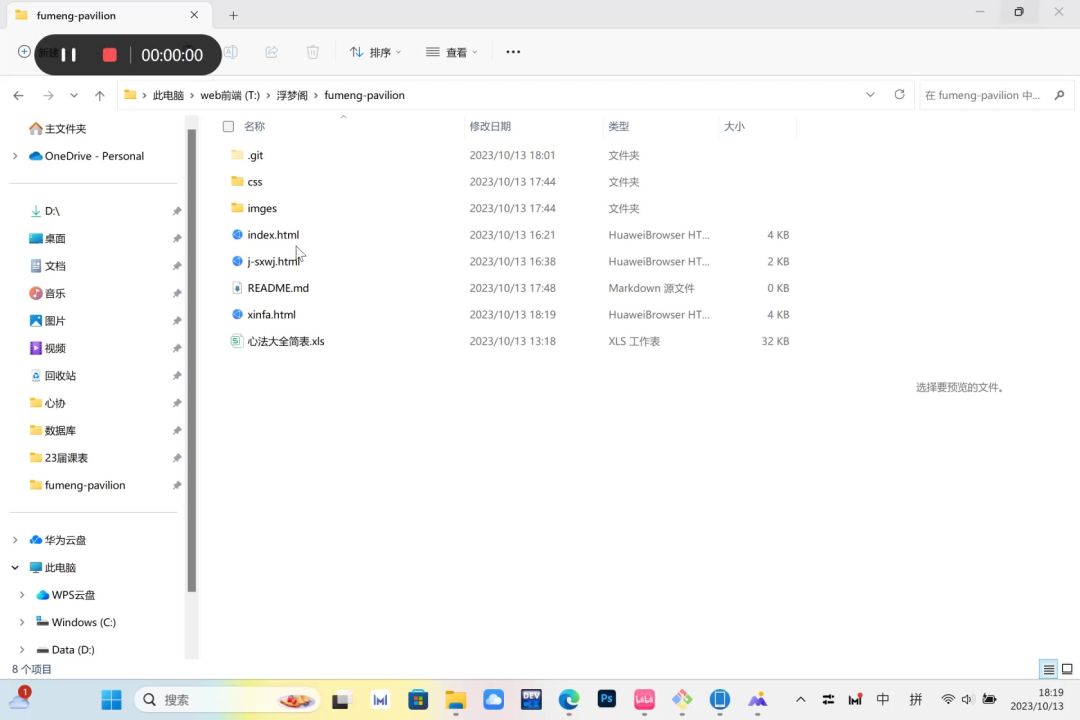Open Microsoft Edge from the taskbar
Viewport: 1080px width, 720px height.
[x=568, y=699]
